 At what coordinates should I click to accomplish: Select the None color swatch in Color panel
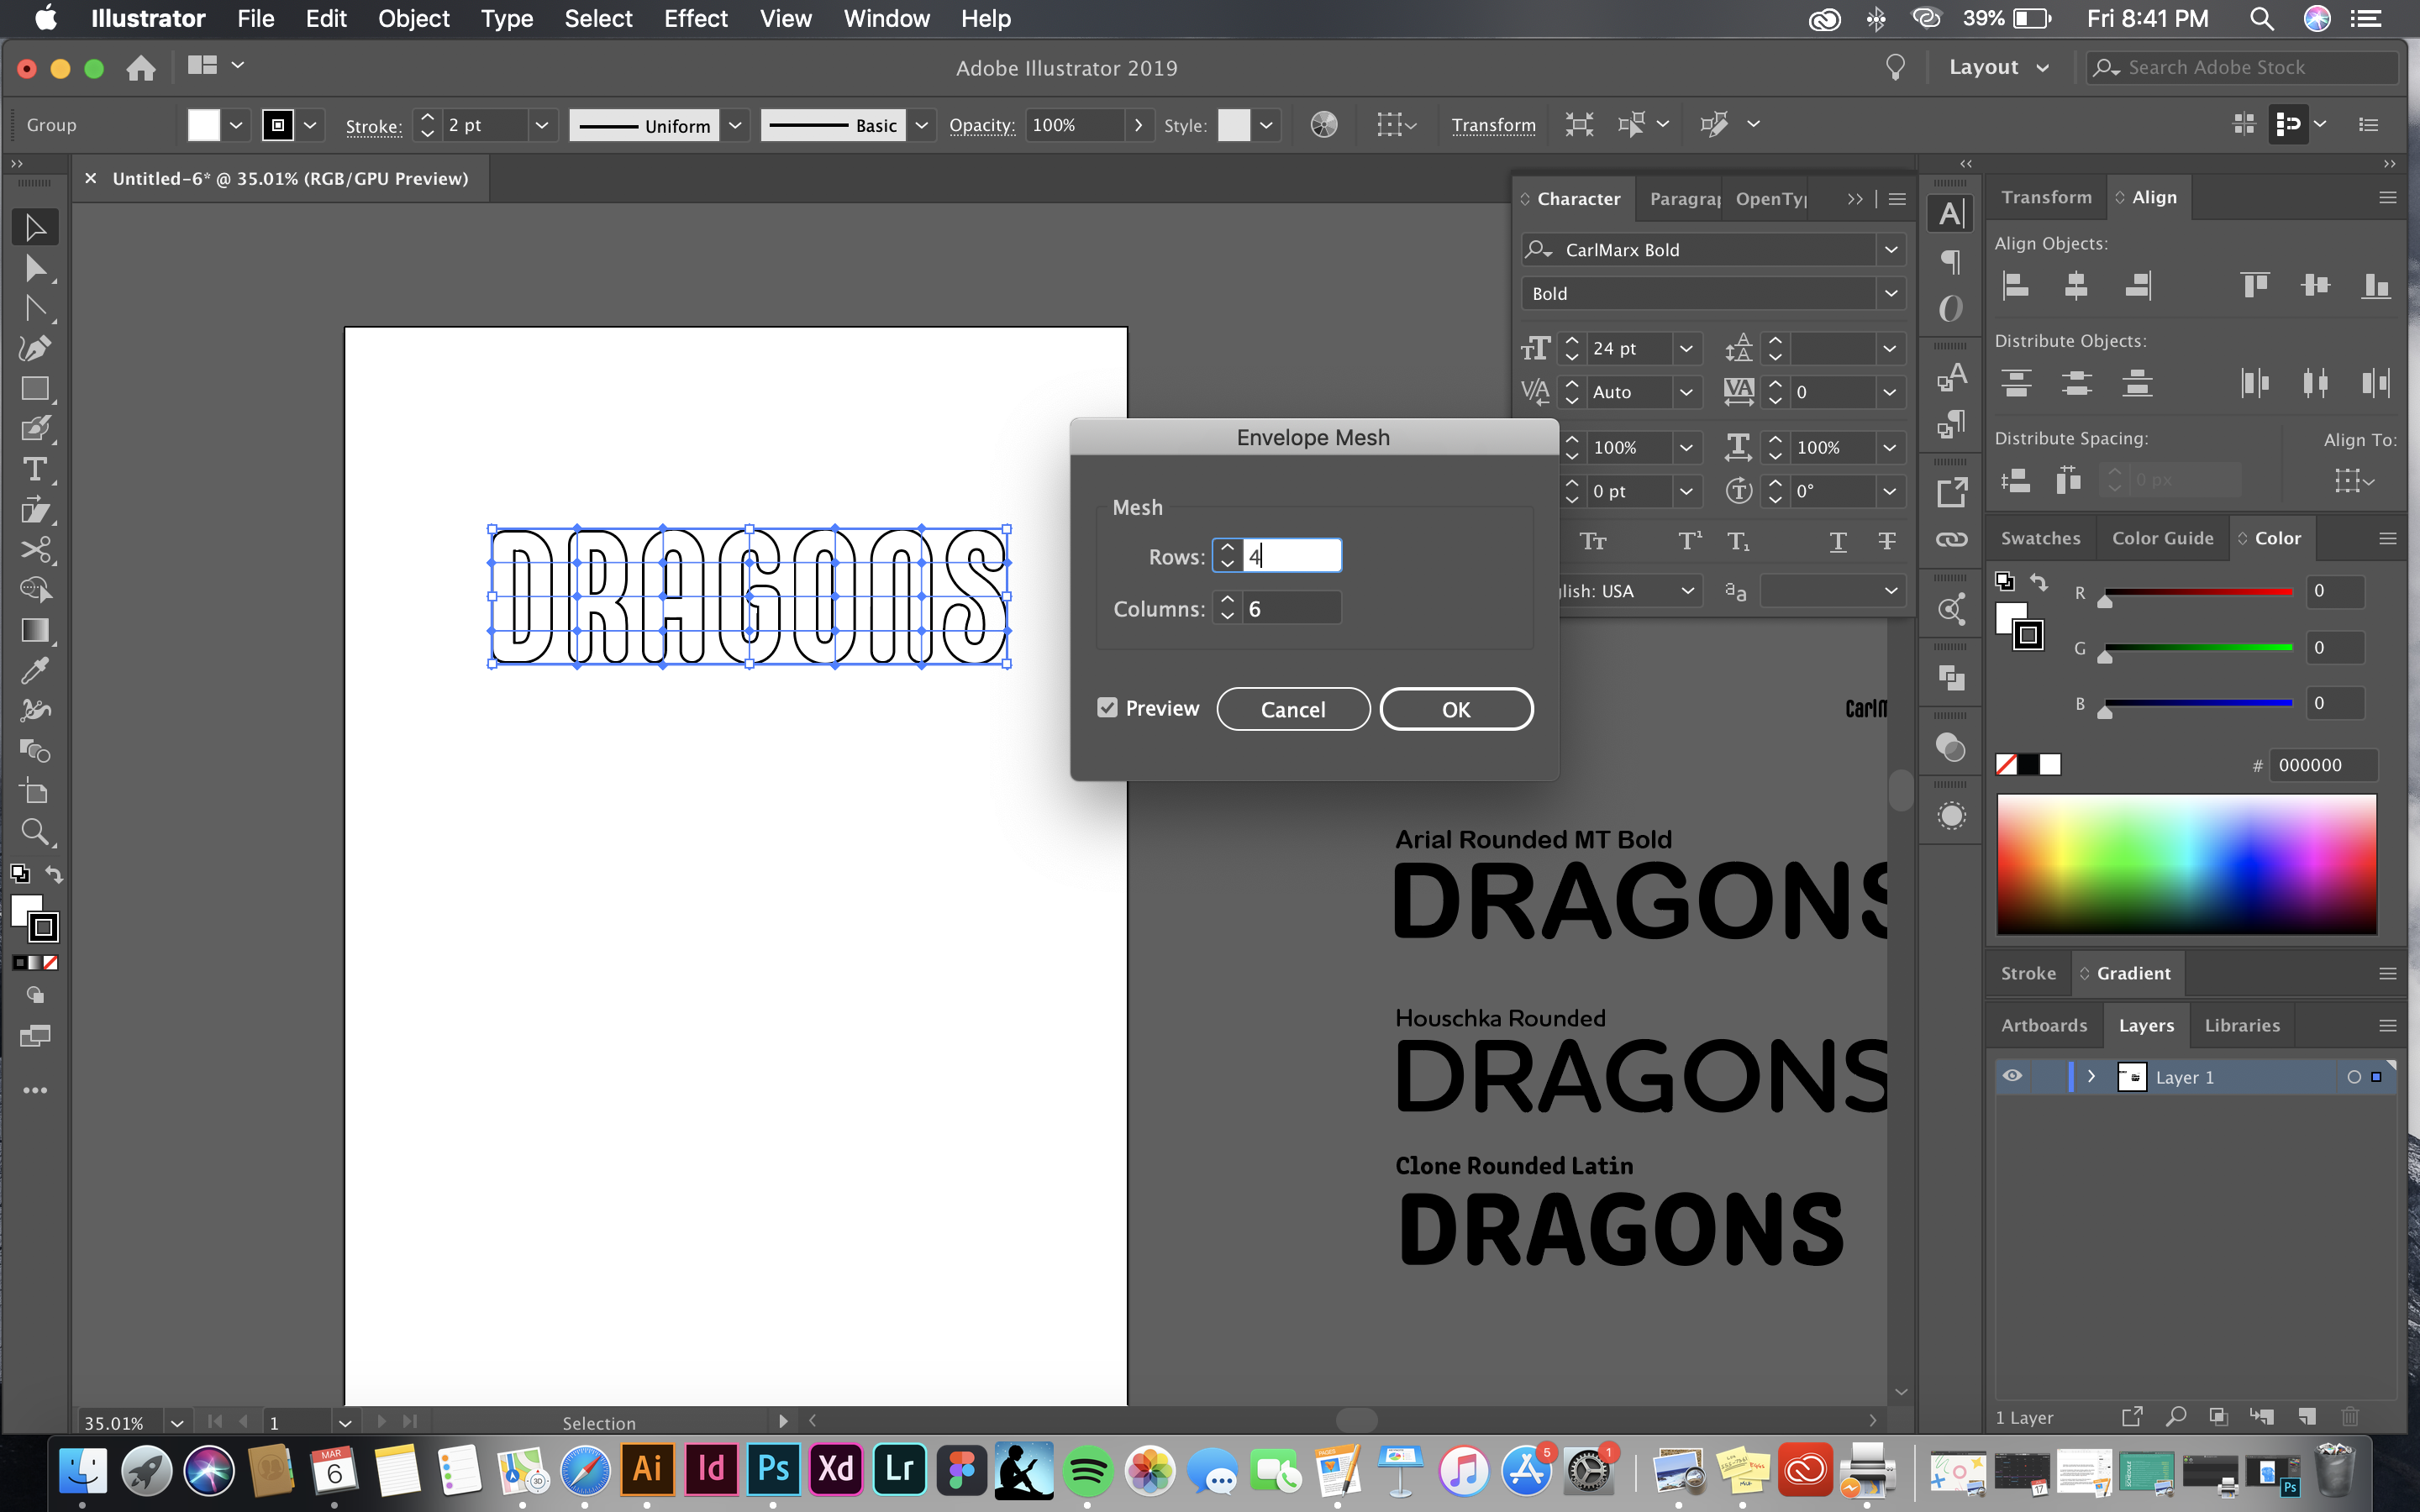coord(2006,765)
